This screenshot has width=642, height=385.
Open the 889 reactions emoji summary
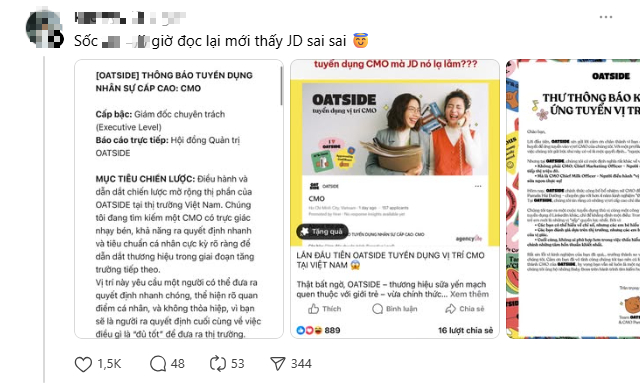click(318, 330)
